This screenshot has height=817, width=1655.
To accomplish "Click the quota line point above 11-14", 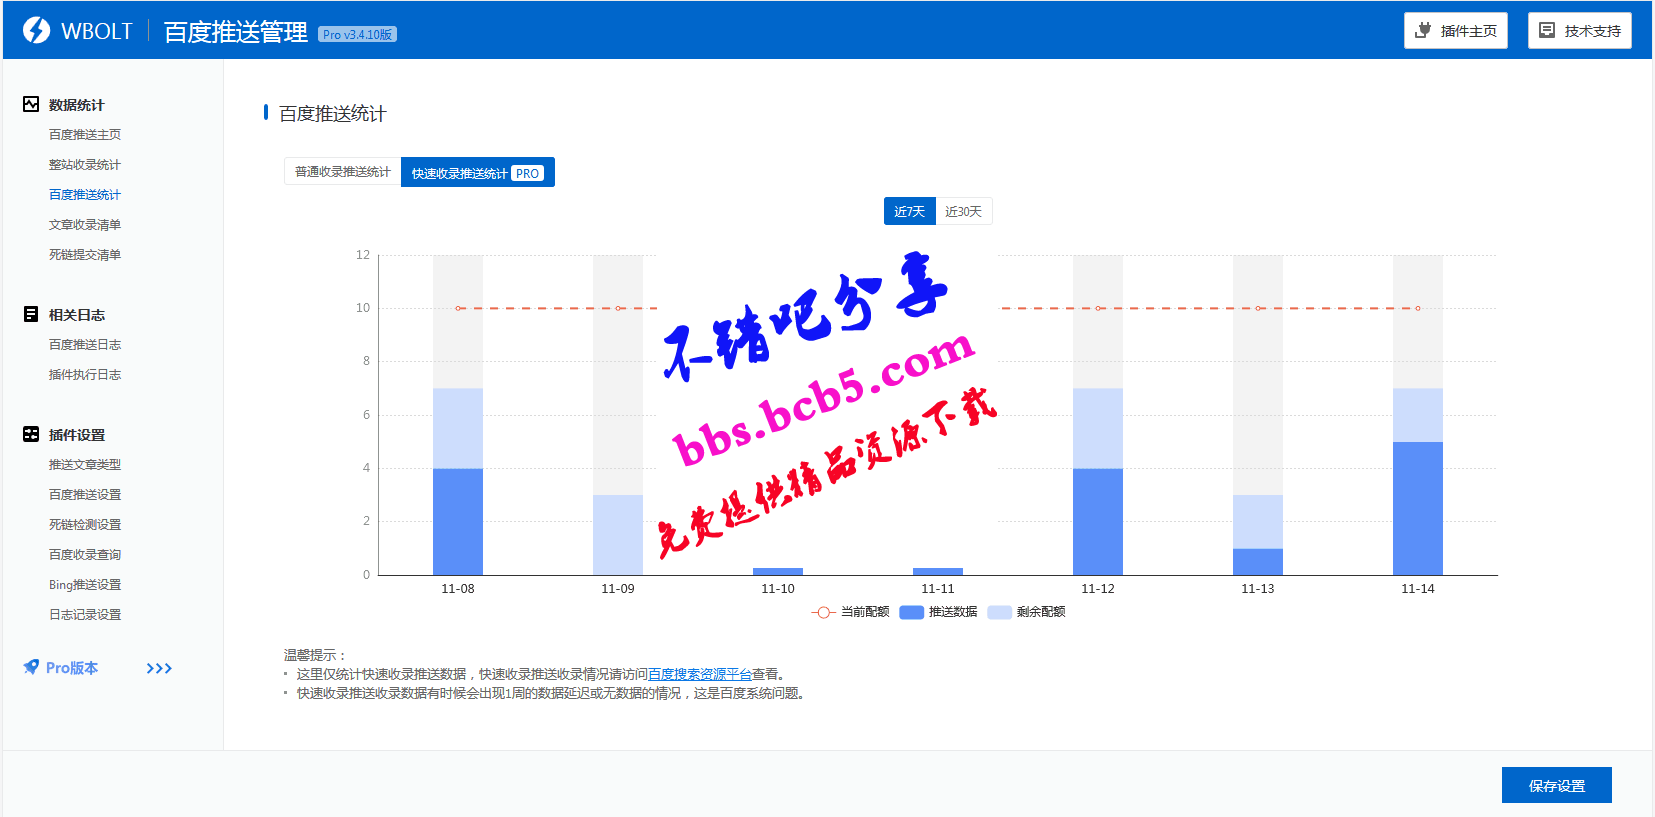I will (1418, 308).
